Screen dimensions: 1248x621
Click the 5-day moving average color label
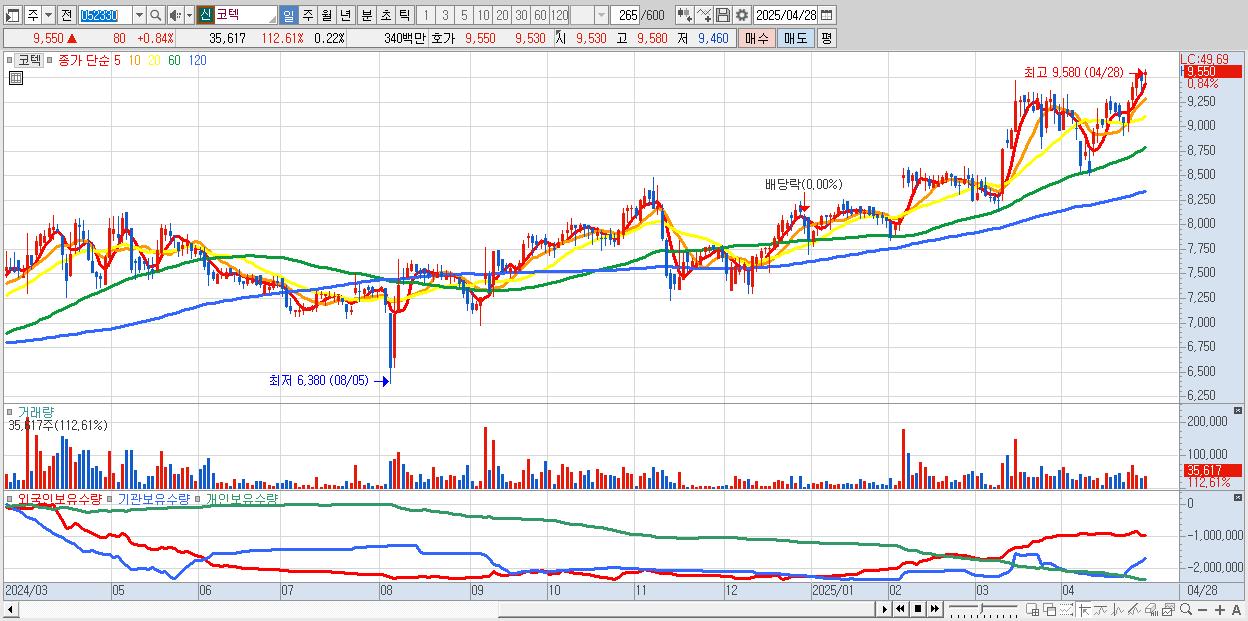tap(117, 60)
